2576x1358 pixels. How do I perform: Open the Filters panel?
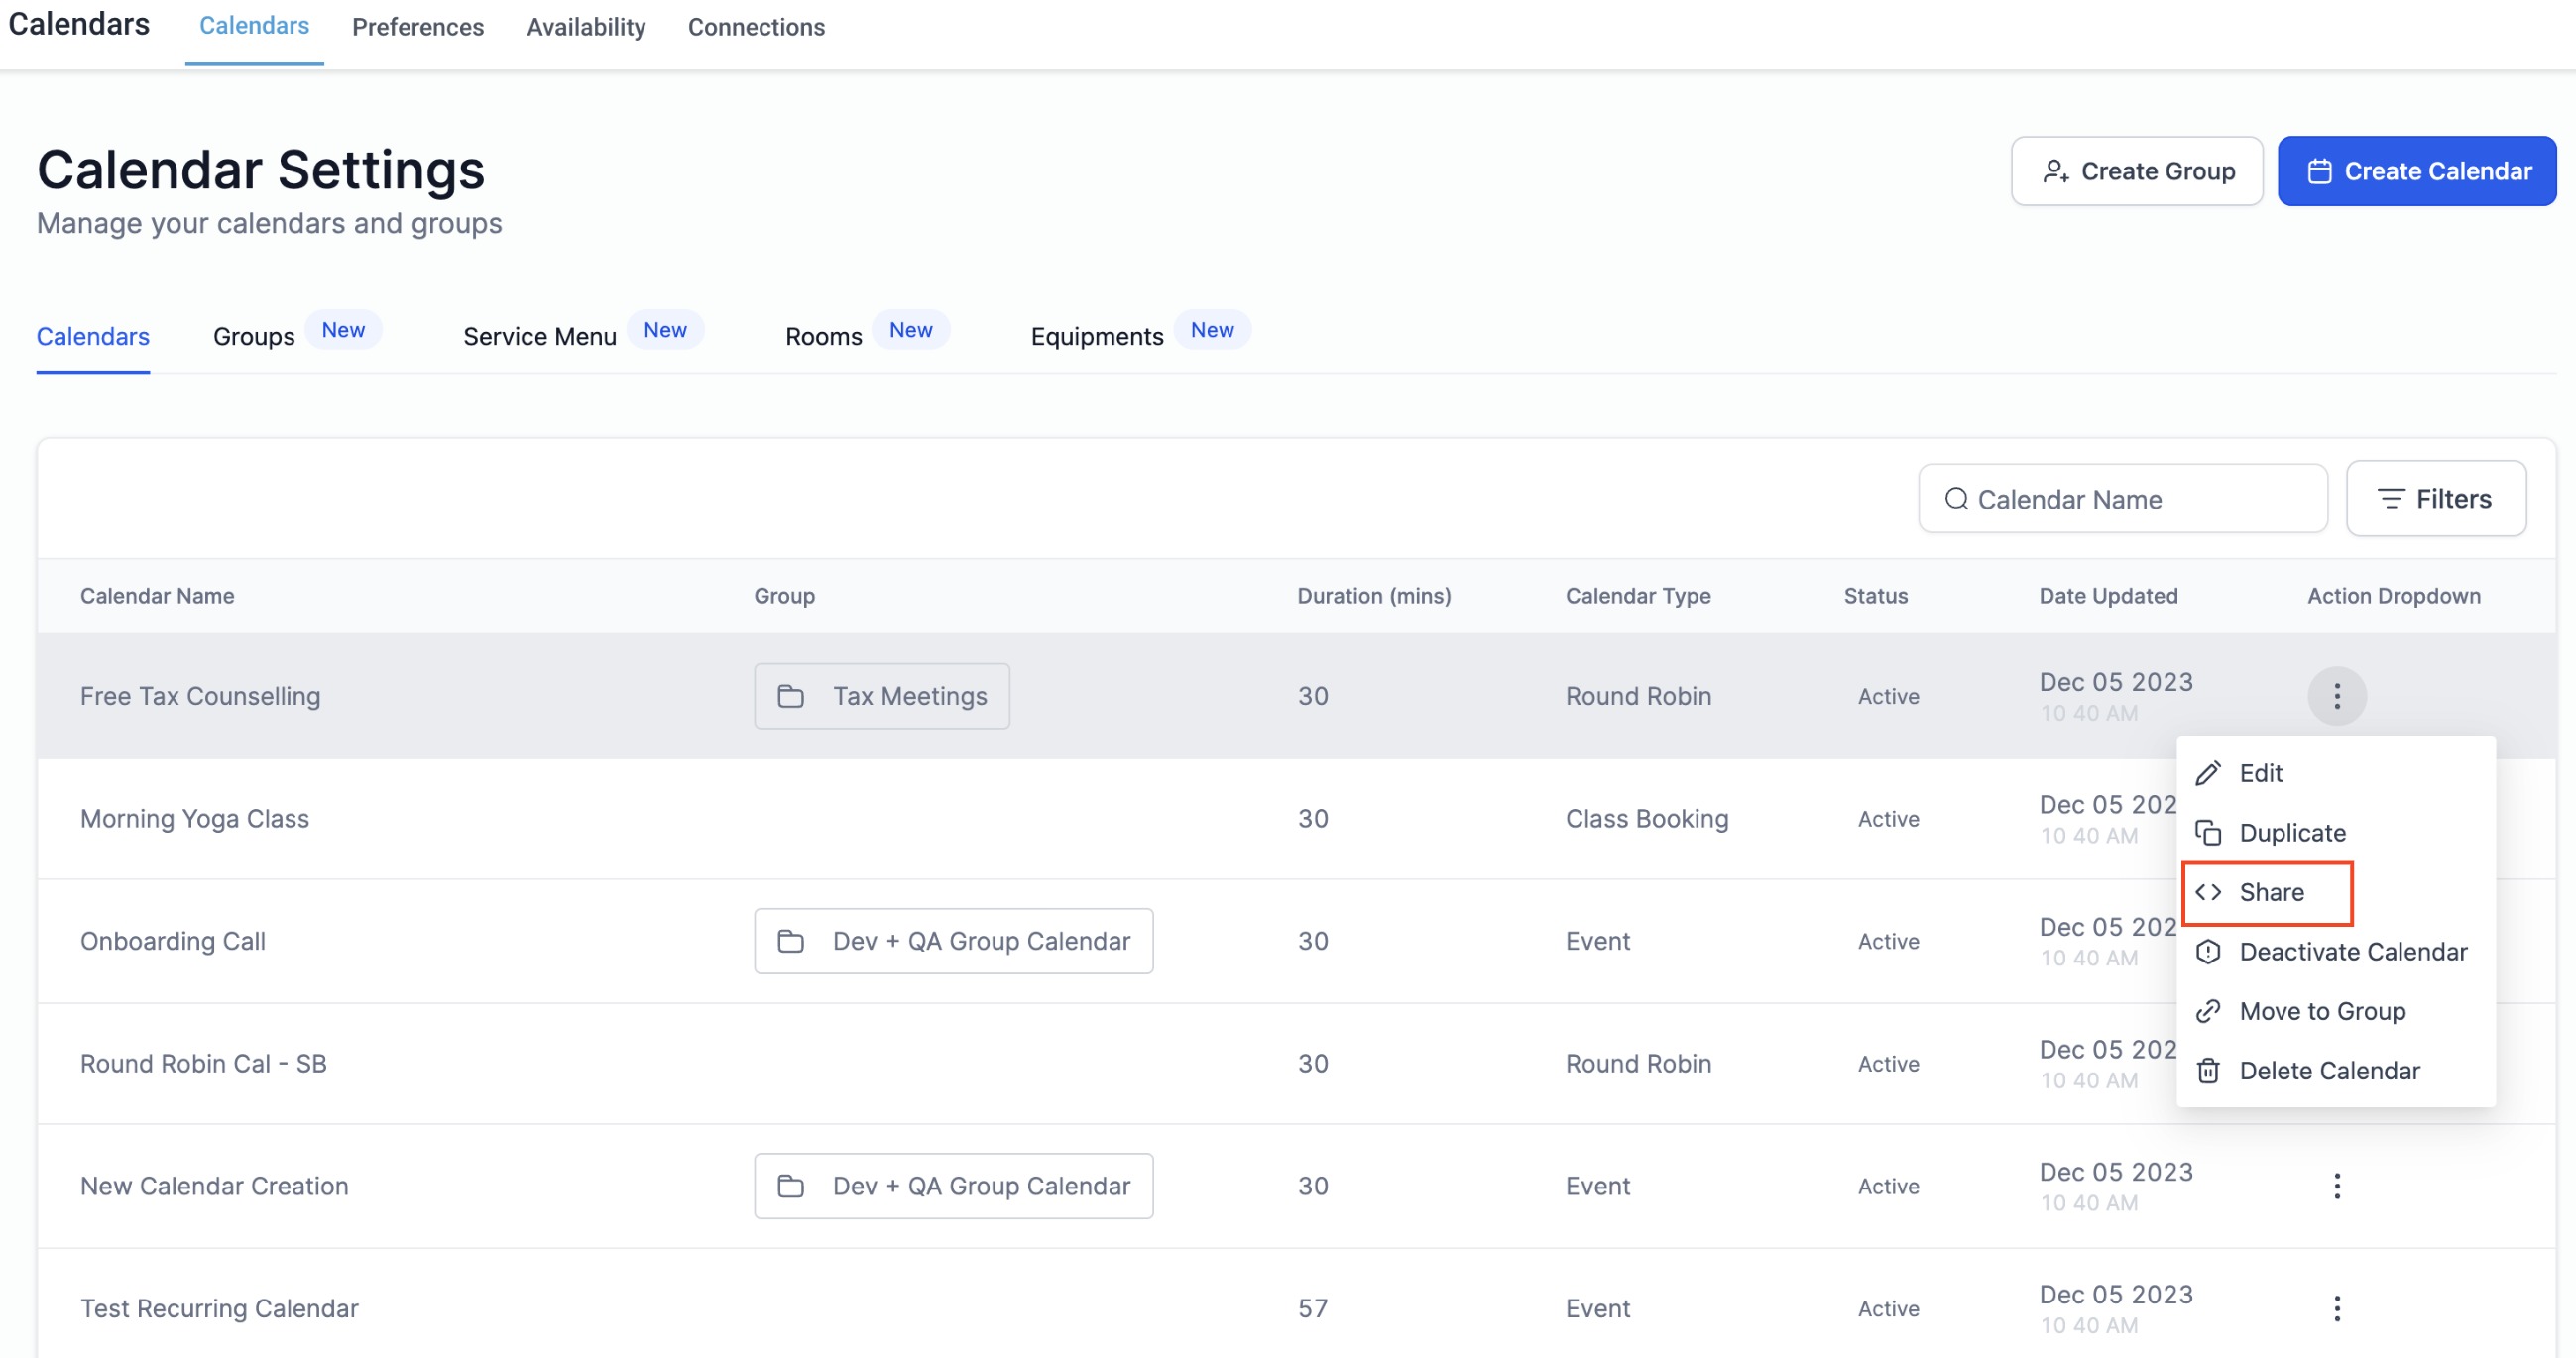tap(2435, 499)
